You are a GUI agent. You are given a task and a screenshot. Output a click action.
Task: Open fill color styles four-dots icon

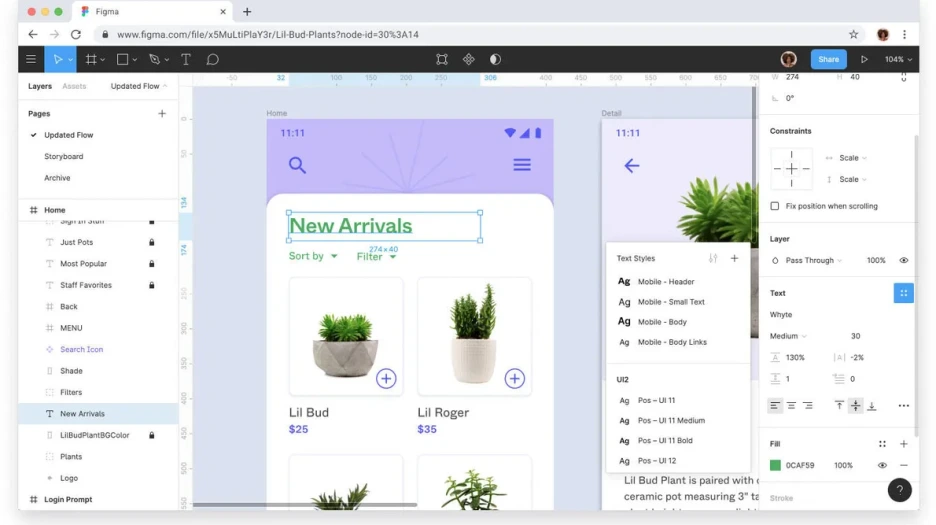[x=882, y=444]
